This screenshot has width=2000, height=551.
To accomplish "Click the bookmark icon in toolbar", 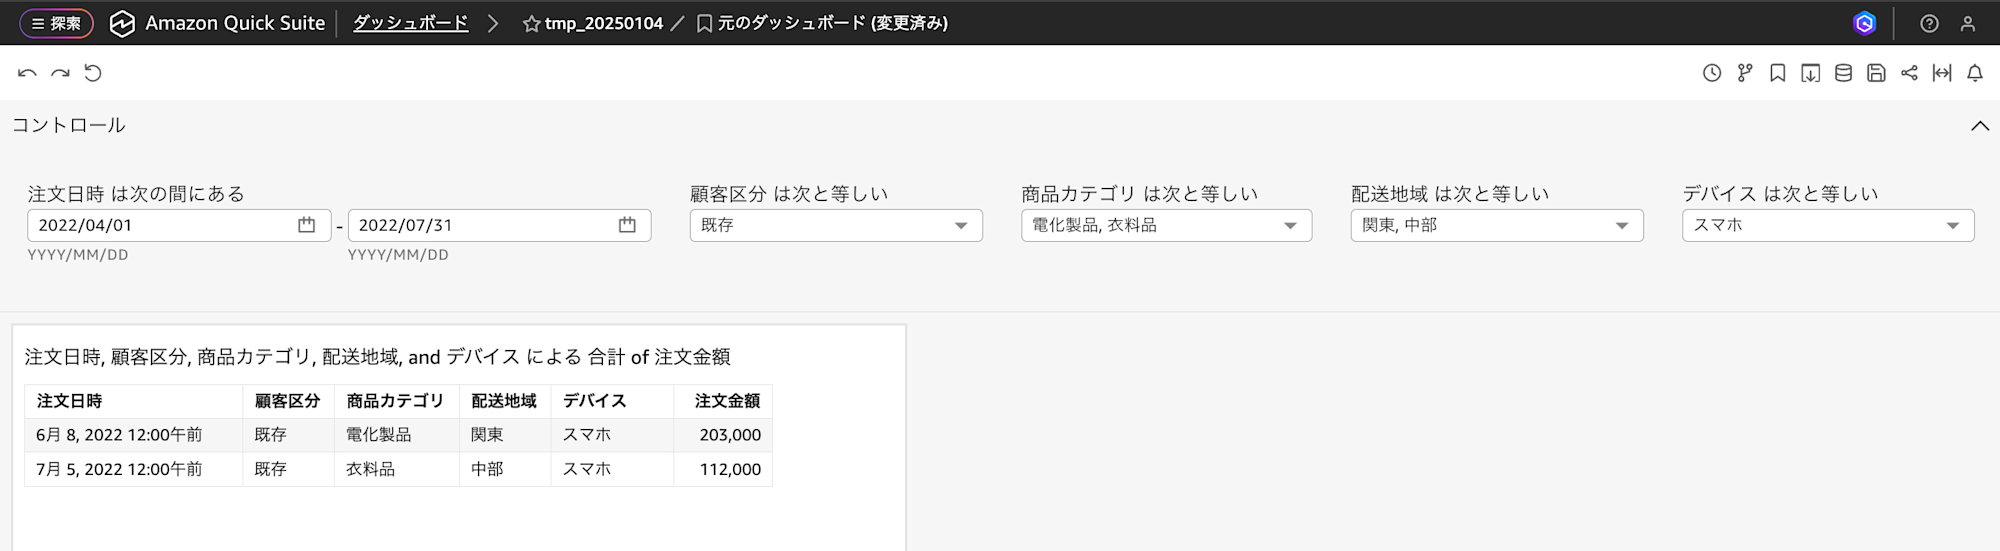I will [x=1777, y=73].
